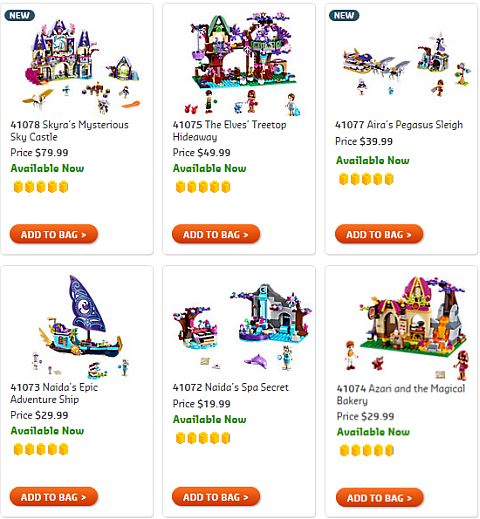Add Aira's Pegasus Sleigh to bag
480x519 pixels.
[379, 234]
